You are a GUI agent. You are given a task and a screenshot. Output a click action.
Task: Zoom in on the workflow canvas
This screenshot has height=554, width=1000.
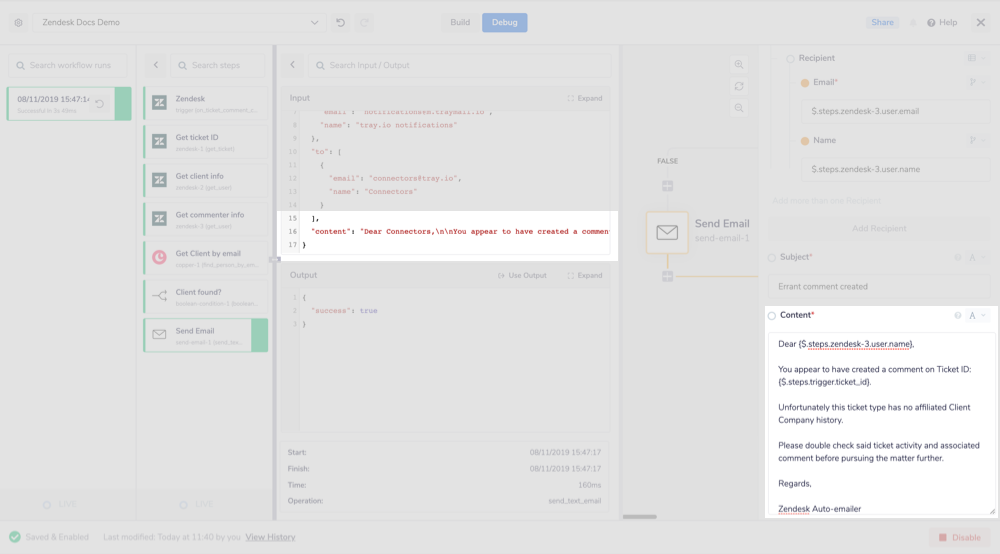click(x=739, y=64)
